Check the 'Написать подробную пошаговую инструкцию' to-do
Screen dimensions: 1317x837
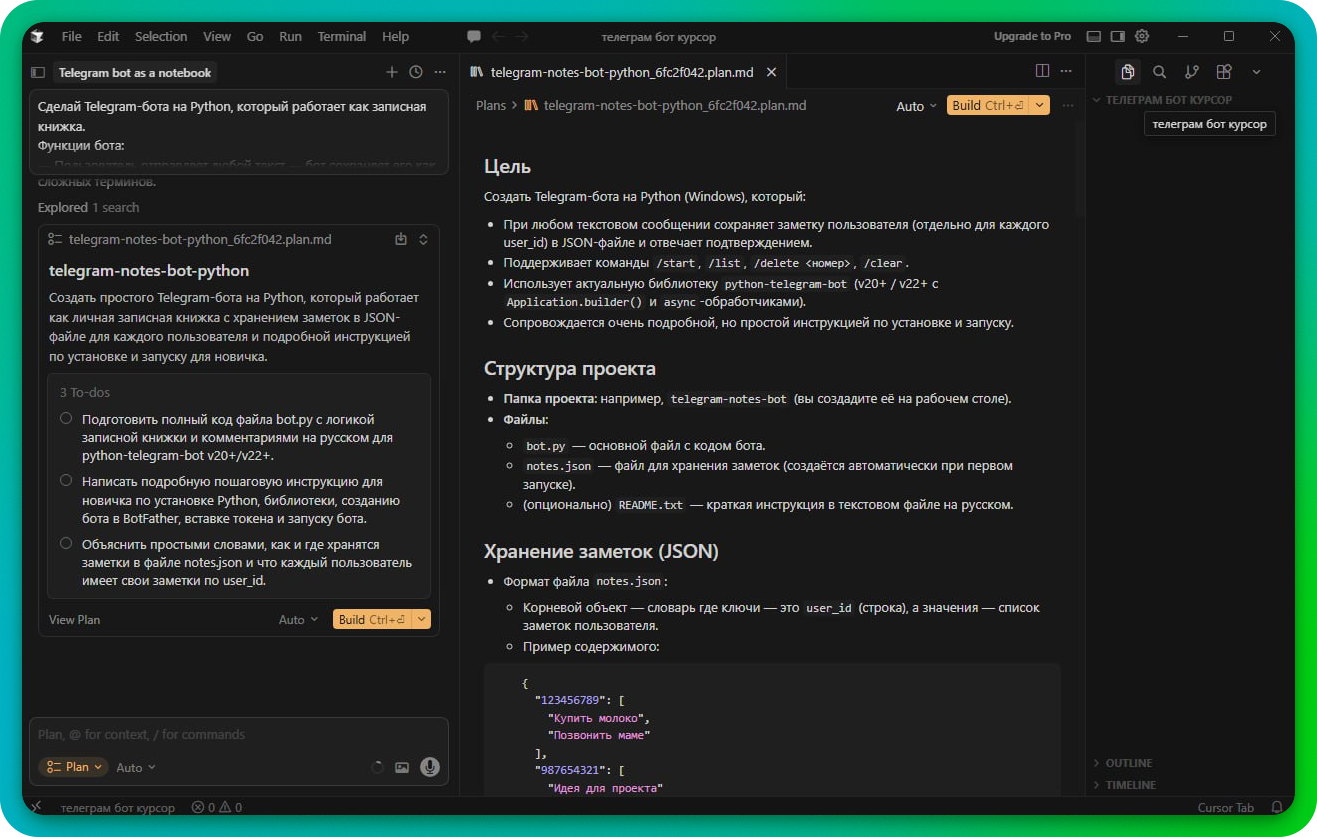click(66, 481)
